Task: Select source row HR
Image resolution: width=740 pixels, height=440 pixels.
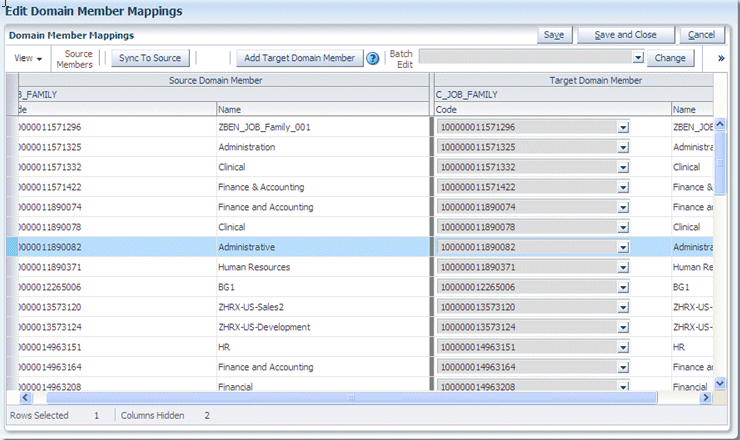Action: (224, 347)
